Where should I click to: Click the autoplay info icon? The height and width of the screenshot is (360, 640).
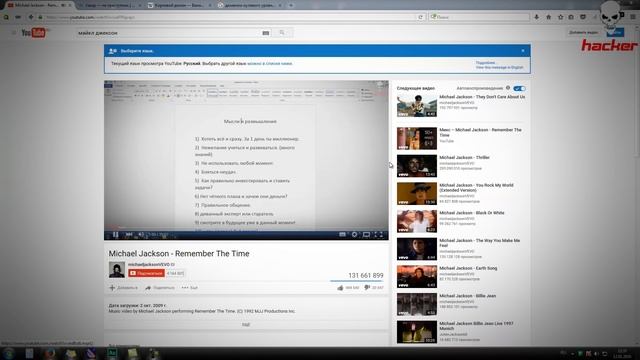point(508,88)
